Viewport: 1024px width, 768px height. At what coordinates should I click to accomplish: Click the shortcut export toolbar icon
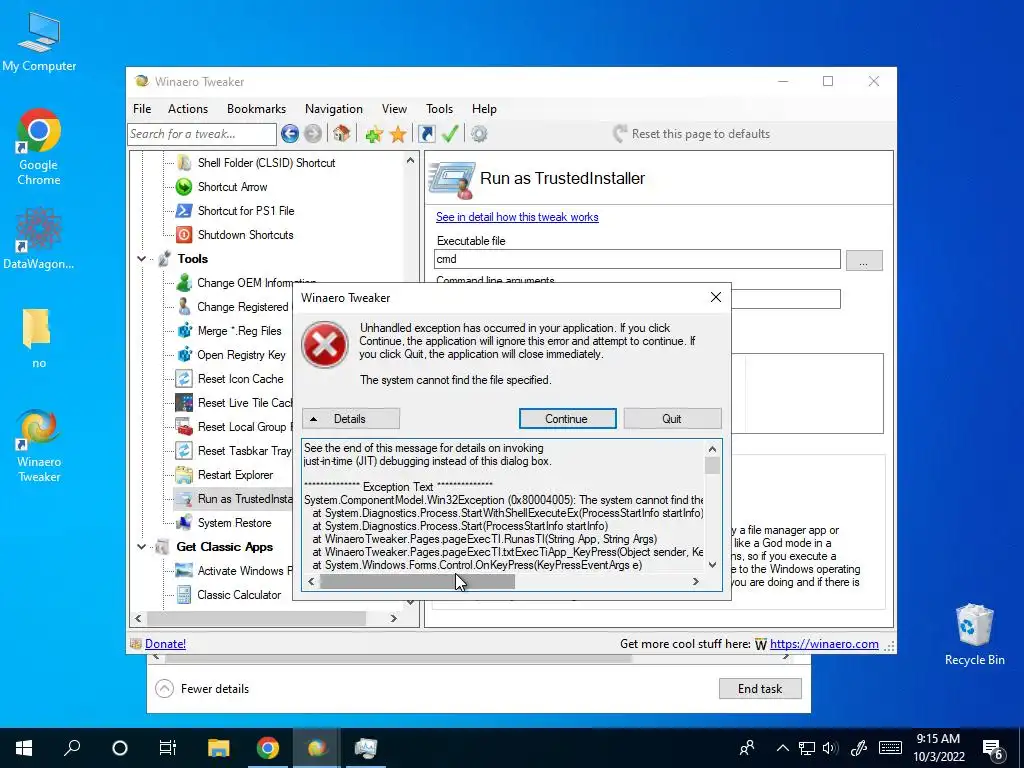click(426, 134)
